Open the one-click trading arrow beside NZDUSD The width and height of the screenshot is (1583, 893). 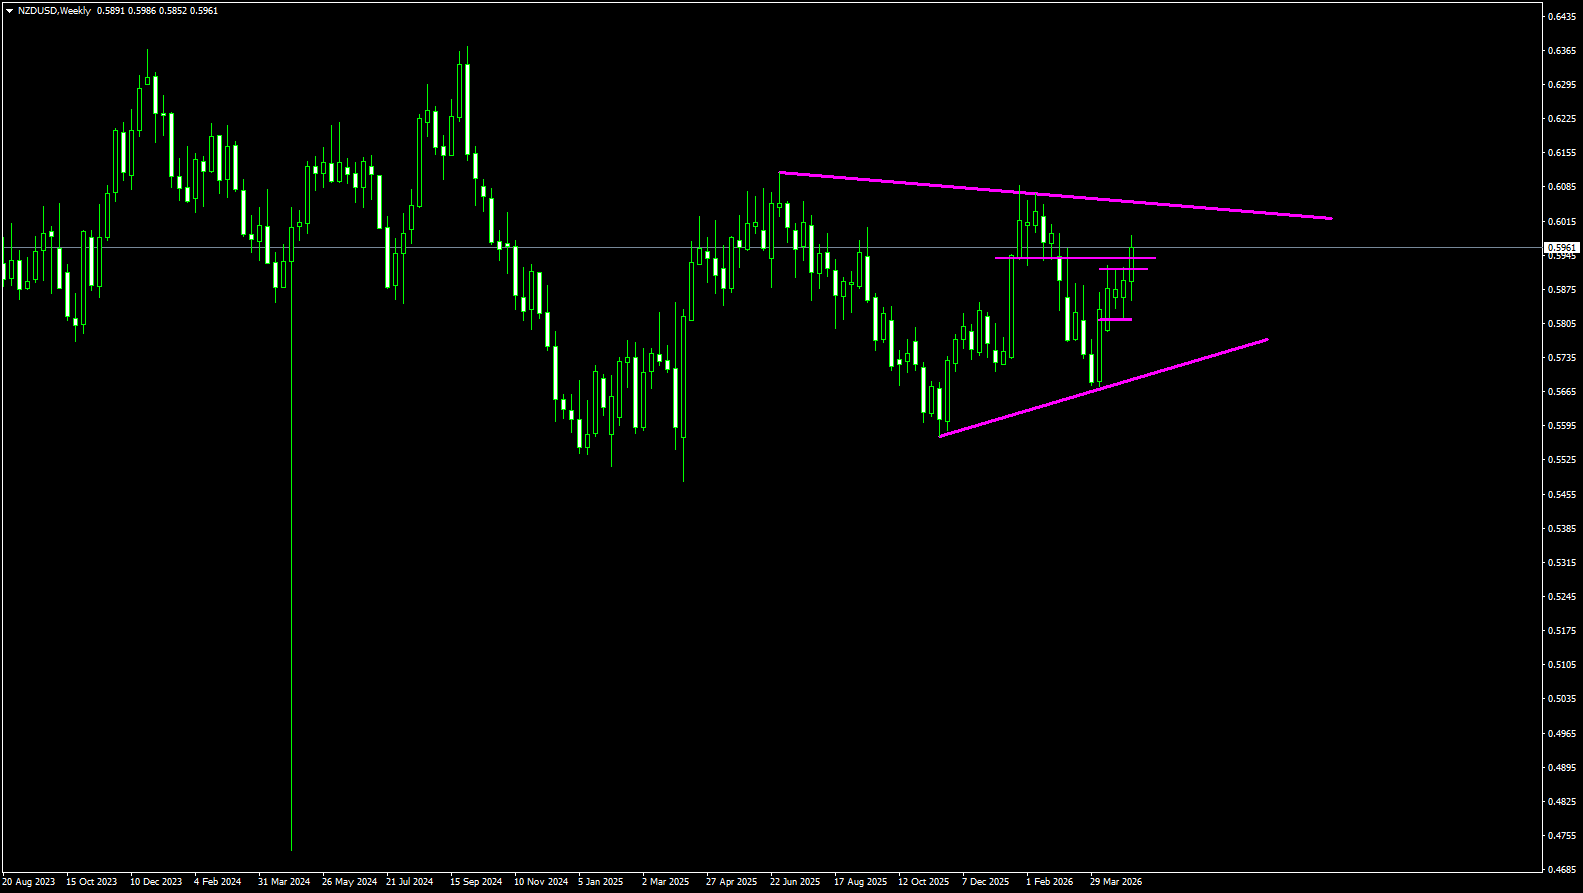[x=9, y=11]
